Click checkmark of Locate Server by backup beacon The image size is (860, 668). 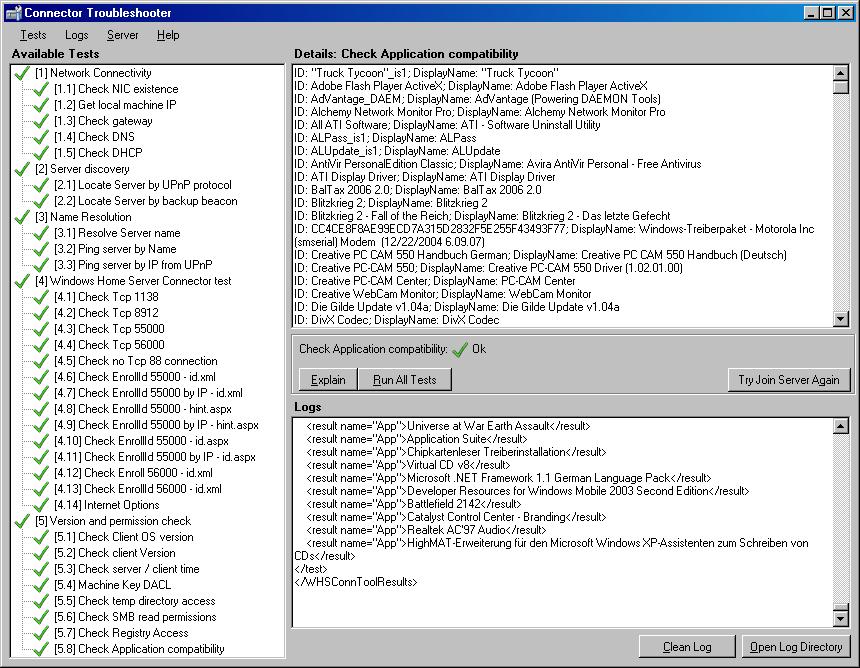click(41, 201)
